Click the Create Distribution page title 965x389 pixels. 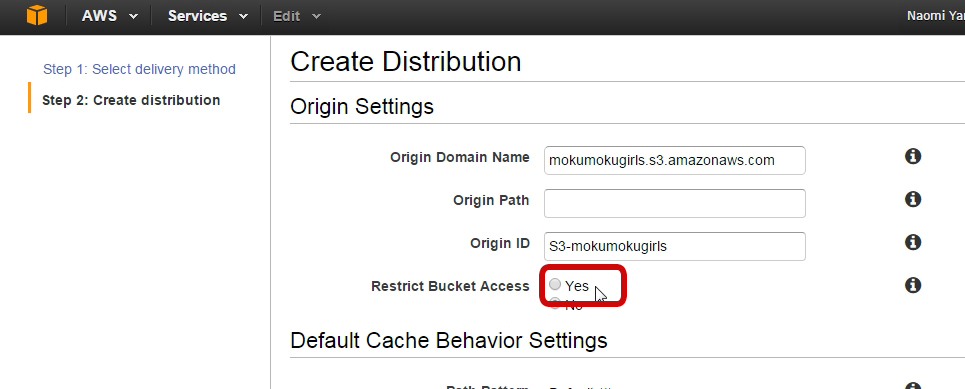click(406, 62)
